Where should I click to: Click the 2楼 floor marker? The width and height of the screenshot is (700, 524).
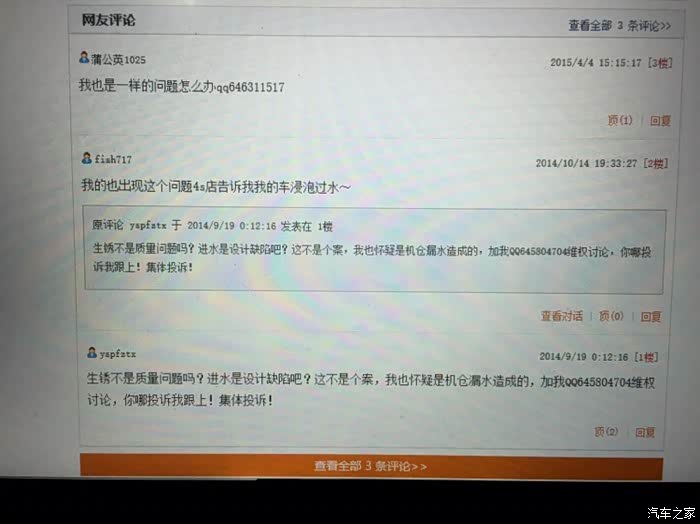(655, 163)
